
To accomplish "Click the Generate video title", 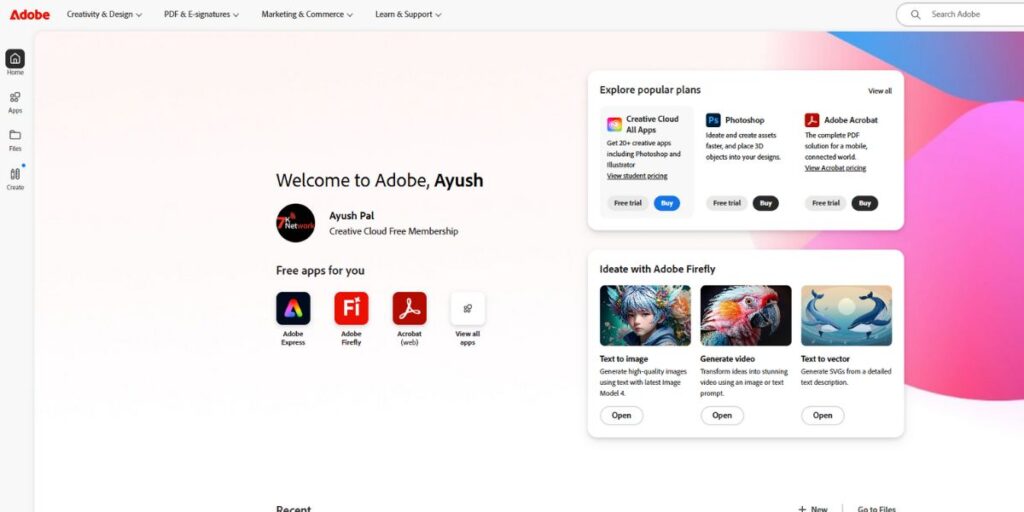I will [728, 359].
